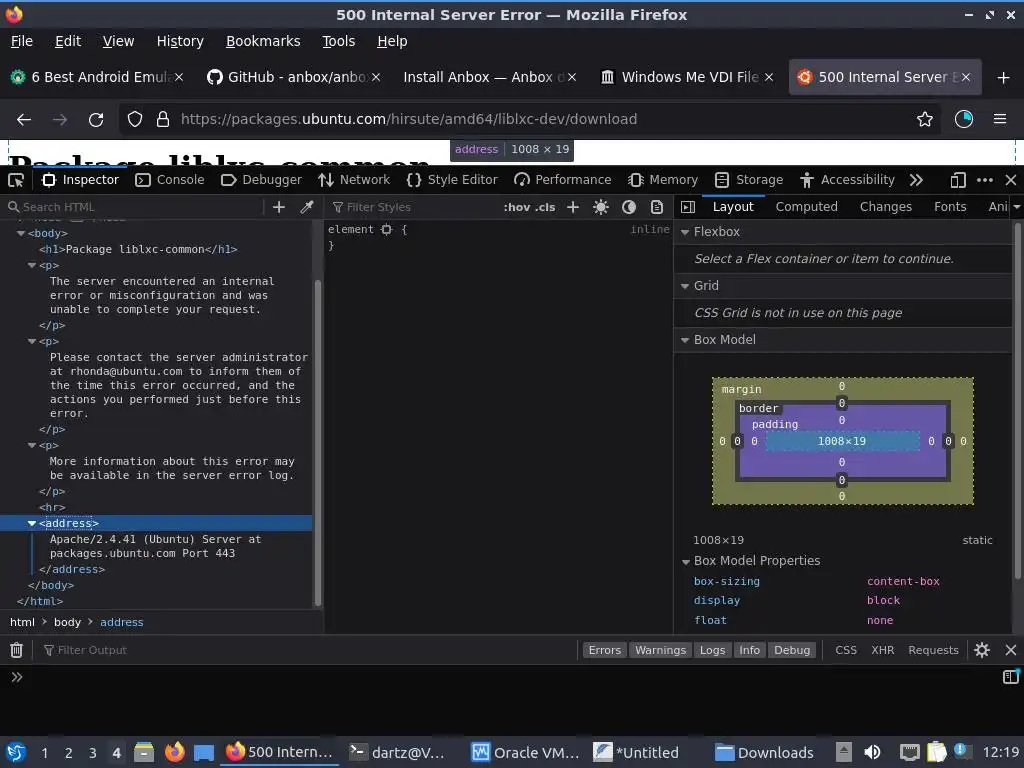
Task: Collapse the body element tree node
Action: (x=21, y=233)
